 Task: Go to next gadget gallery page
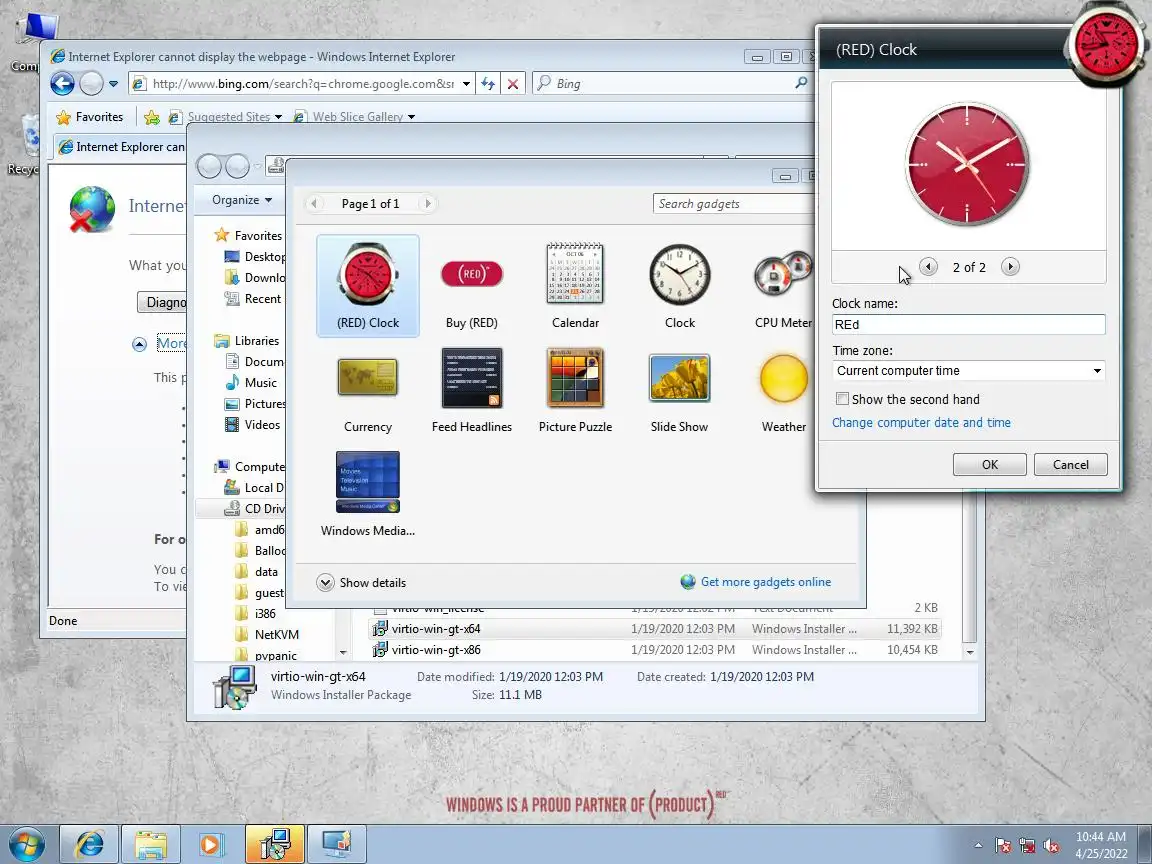pos(428,204)
